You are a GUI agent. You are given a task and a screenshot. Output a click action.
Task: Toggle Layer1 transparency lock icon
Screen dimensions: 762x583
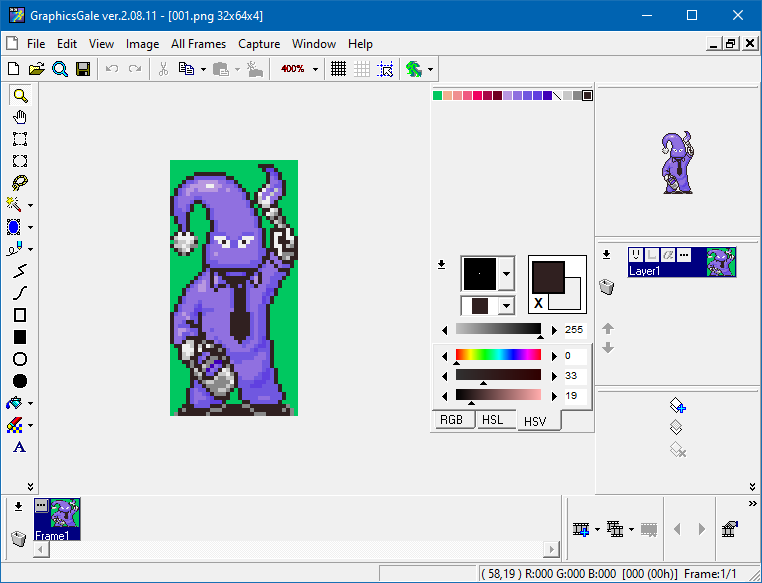tap(652, 255)
